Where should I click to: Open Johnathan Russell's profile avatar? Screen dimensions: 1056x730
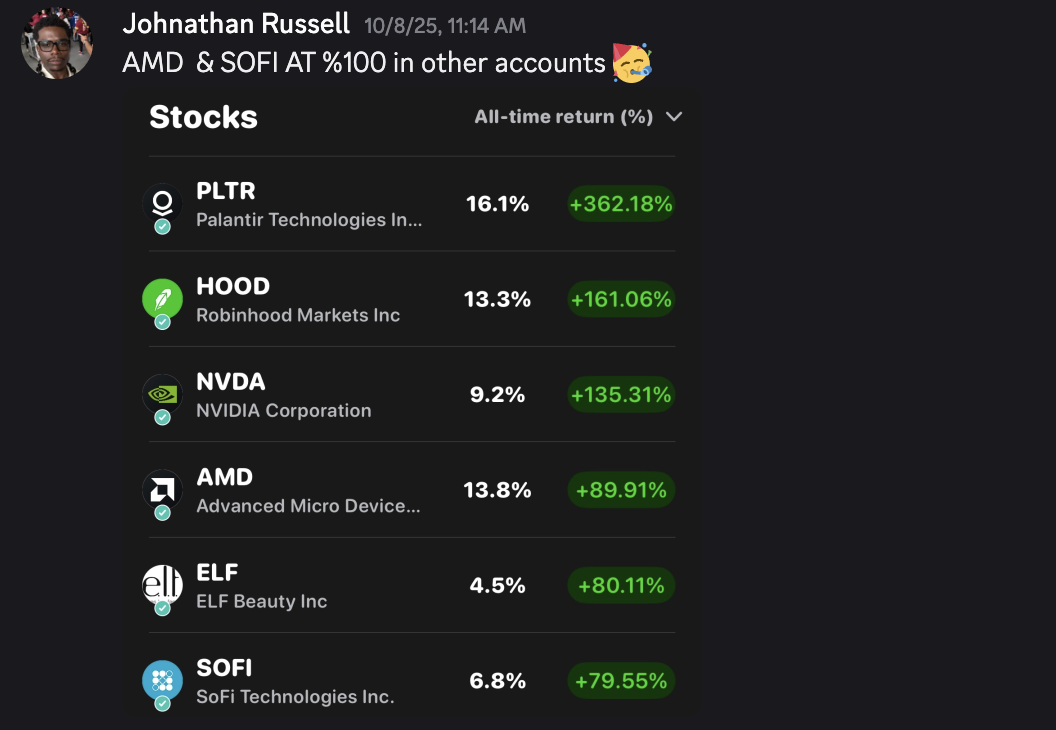point(57,43)
